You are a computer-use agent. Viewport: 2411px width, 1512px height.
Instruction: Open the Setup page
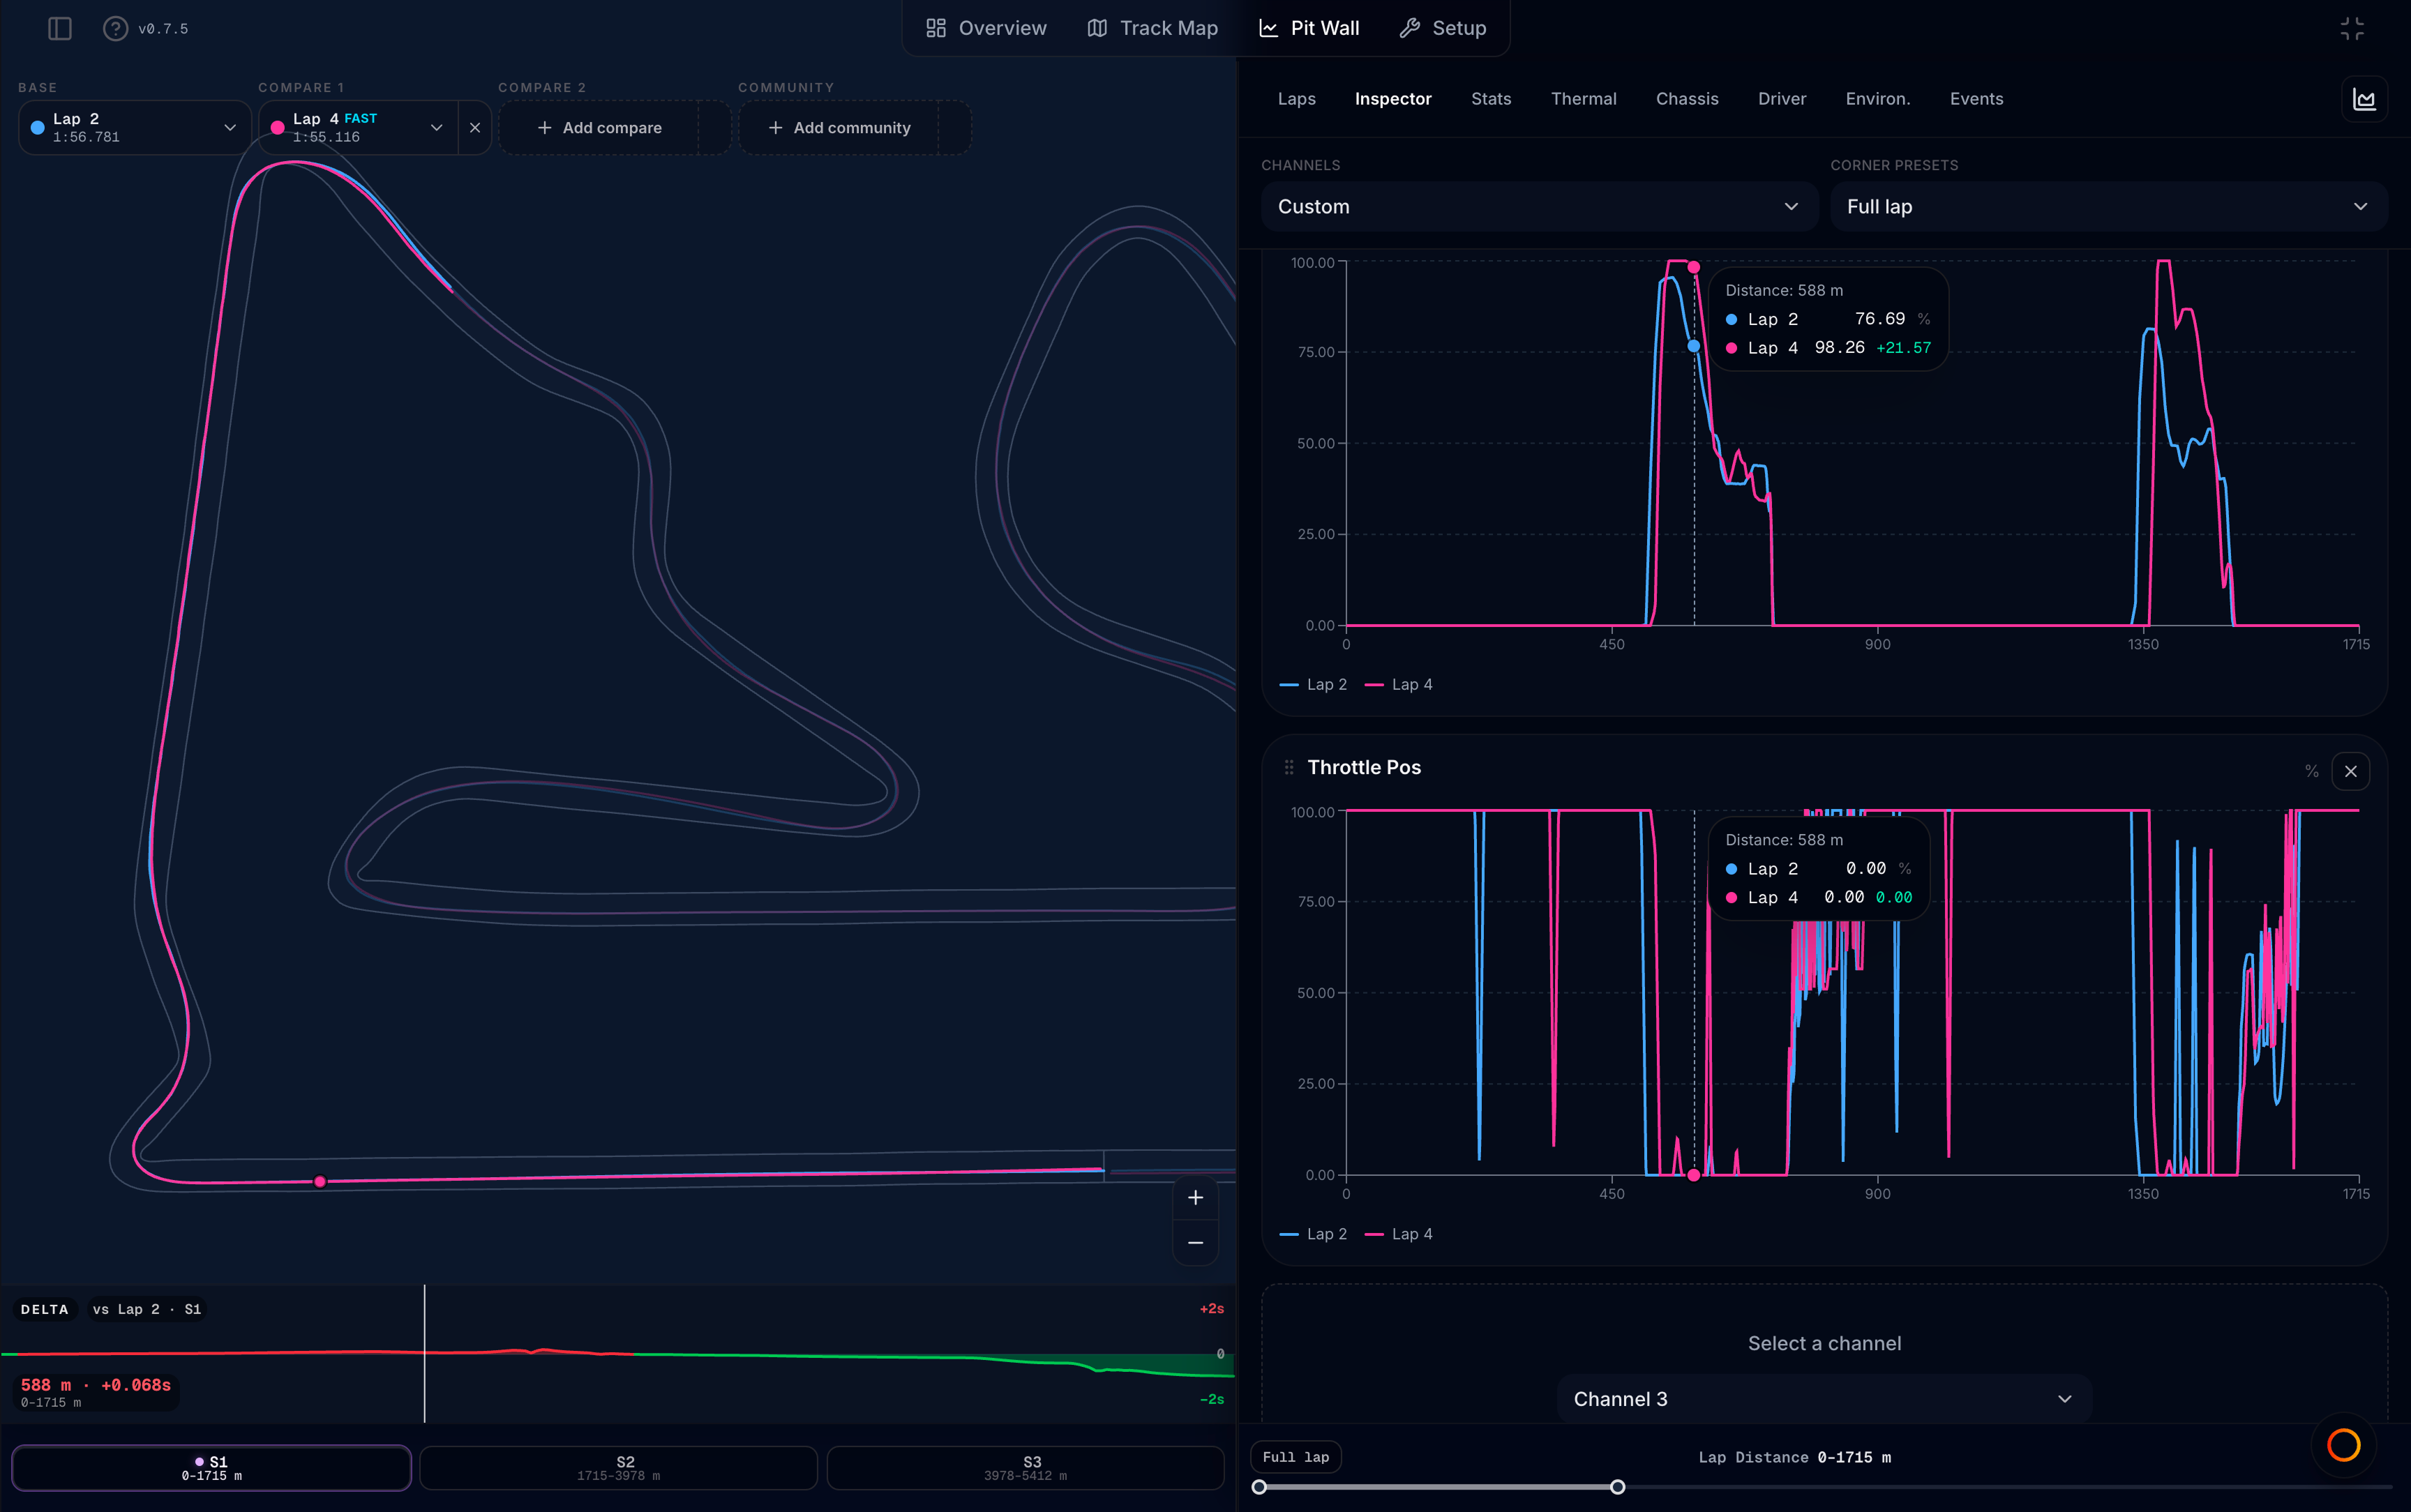(x=1442, y=28)
